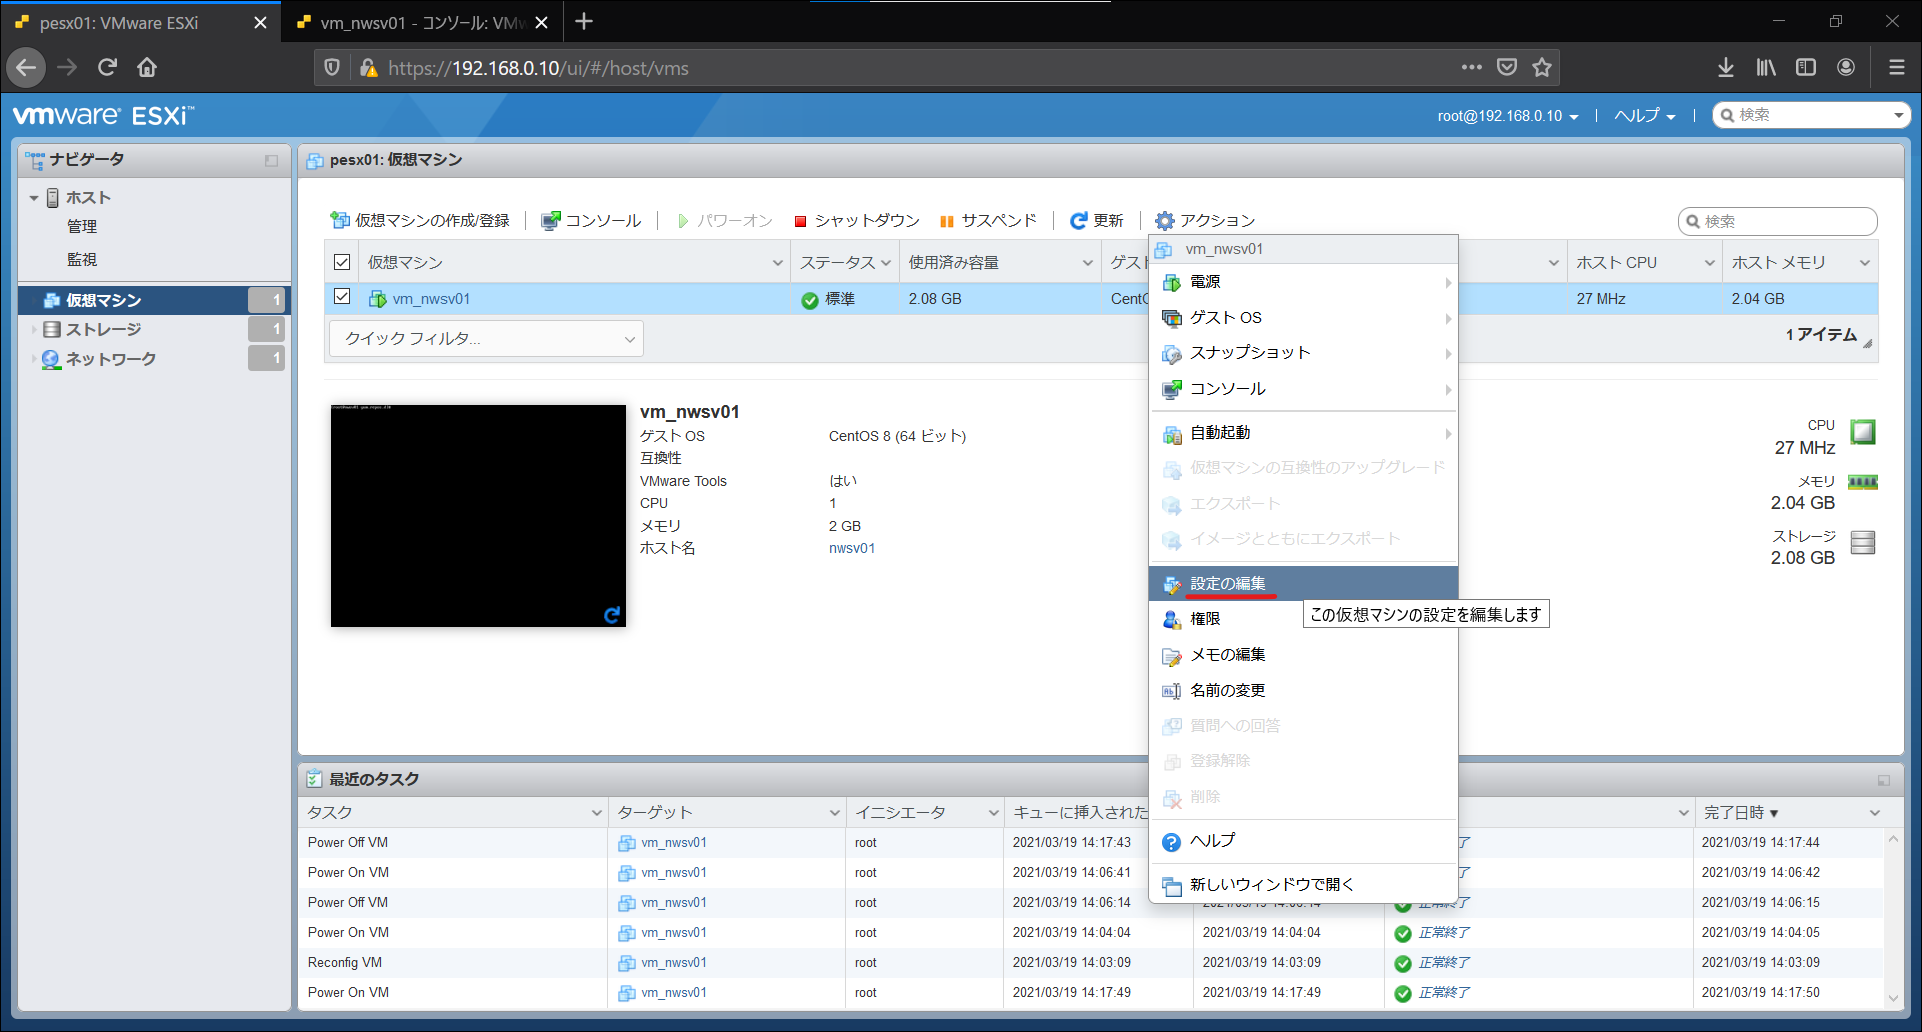The width and height of the screenshot is (1922, 1032).
Task: Click the シャットダウン button
Action: (857, 221)
